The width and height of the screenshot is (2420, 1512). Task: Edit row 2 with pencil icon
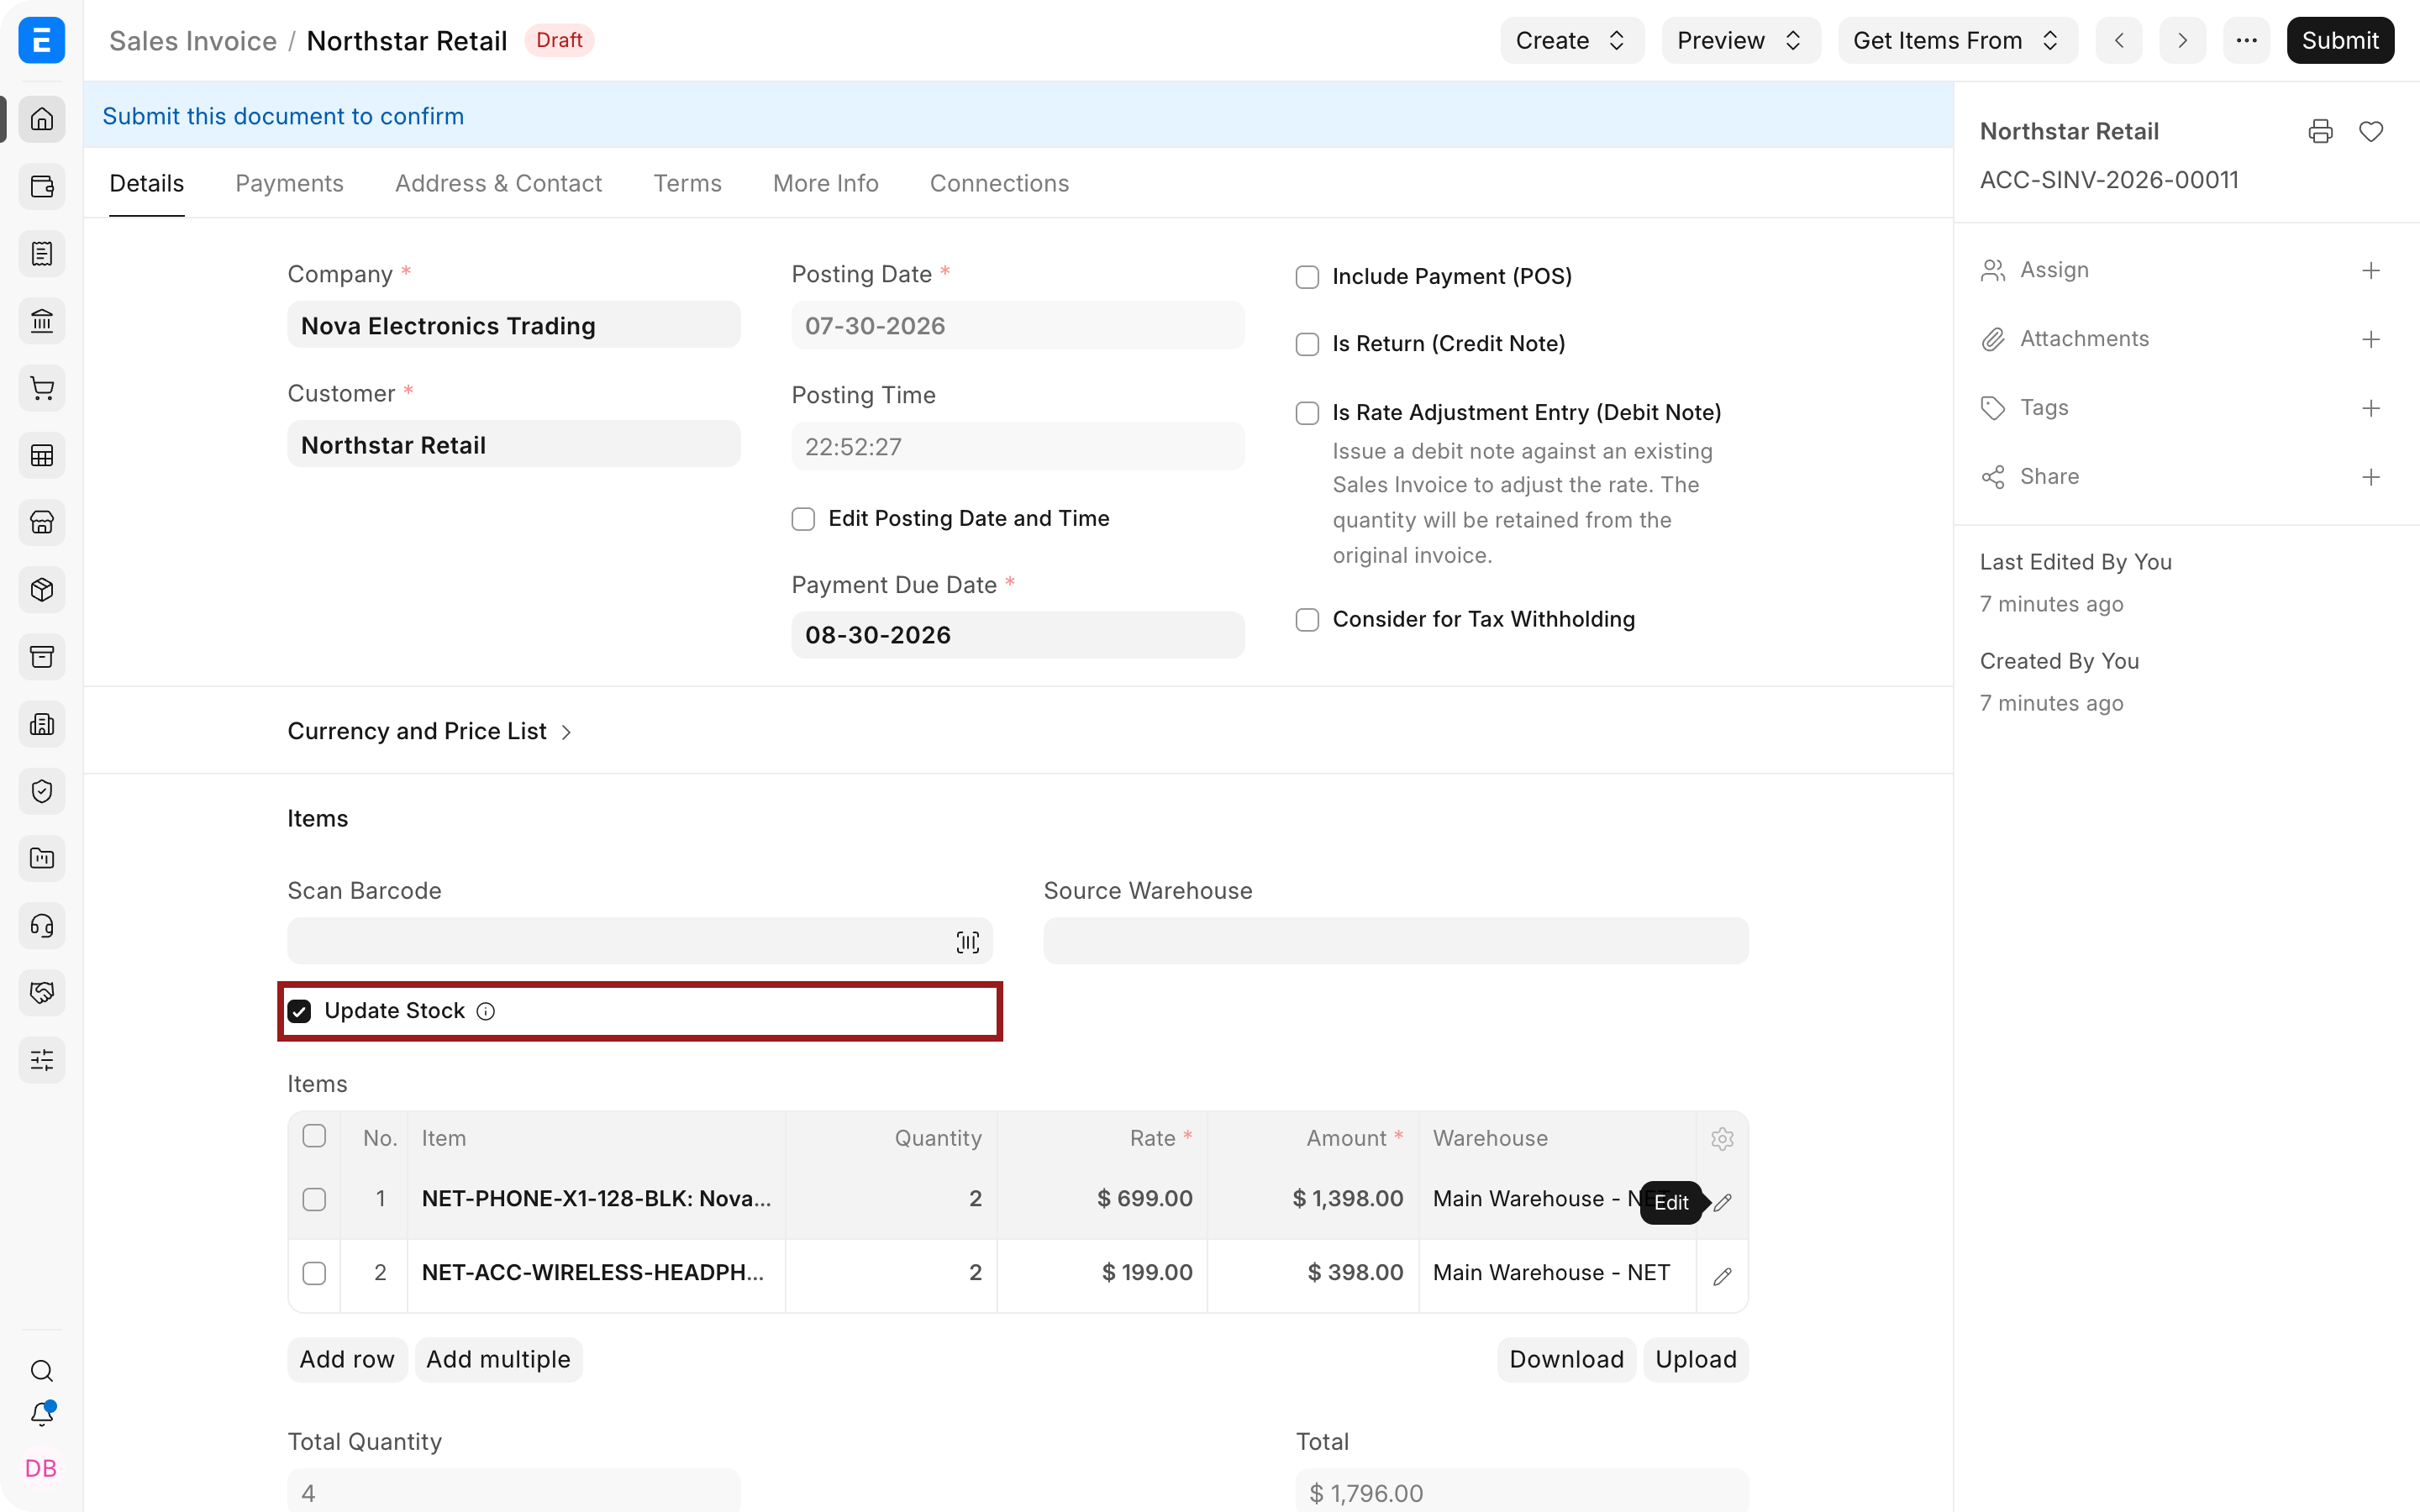coord(1722,1276)
